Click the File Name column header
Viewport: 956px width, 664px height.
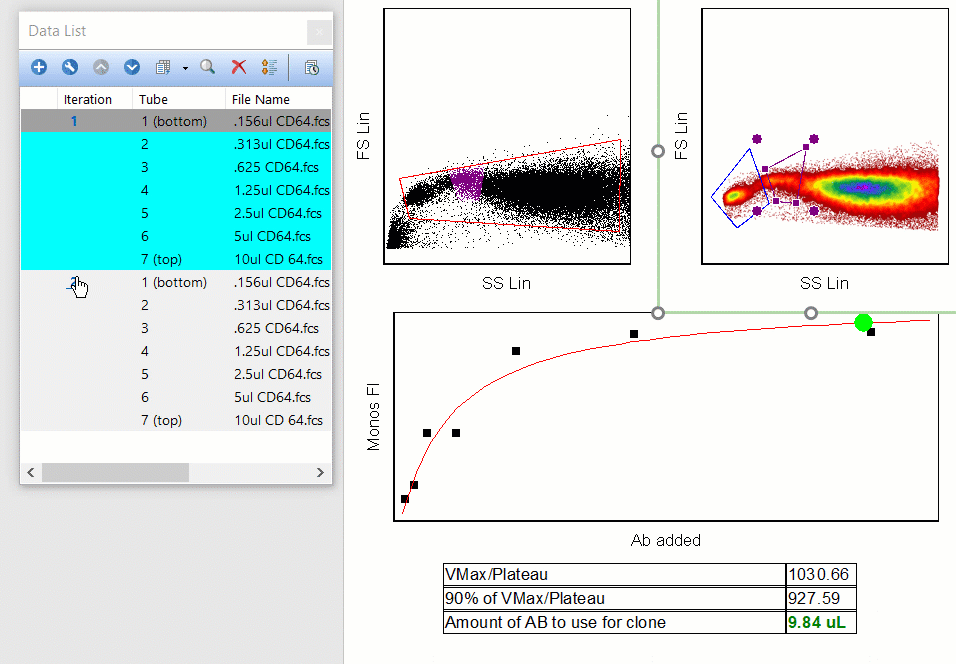tap(261, 99)
